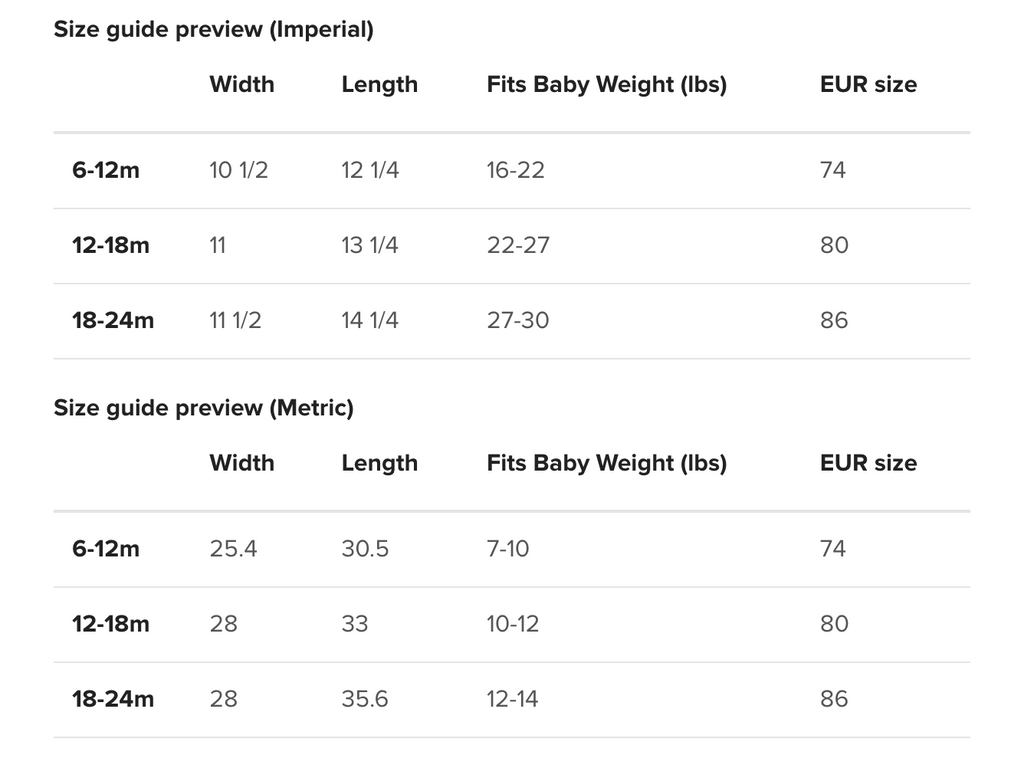Click the 13 1/4 length value
Image resolution: width=1024 pixels, height=768 pixels.
click(x=370, y=245)
